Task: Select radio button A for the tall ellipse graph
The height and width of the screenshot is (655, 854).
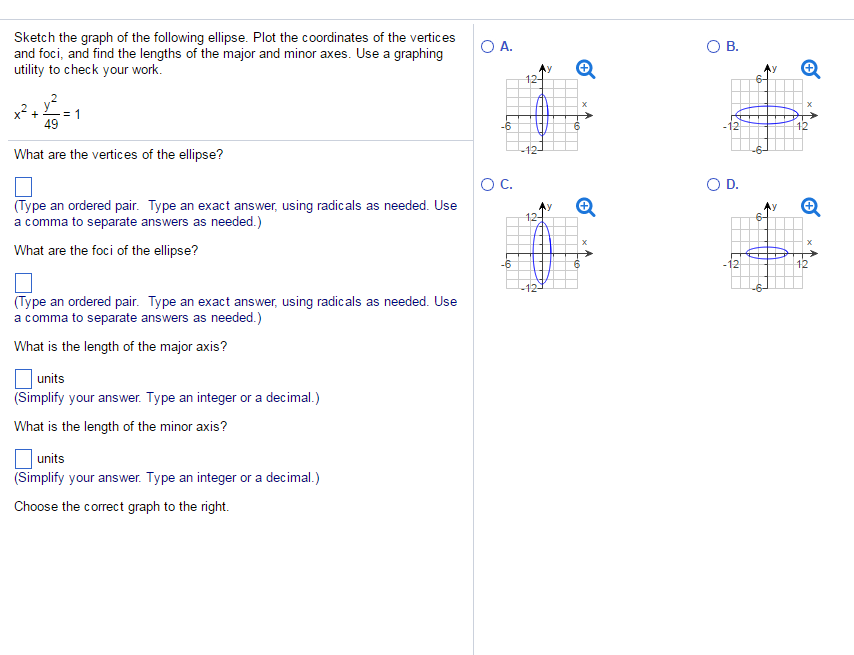Action: point(486,46)
